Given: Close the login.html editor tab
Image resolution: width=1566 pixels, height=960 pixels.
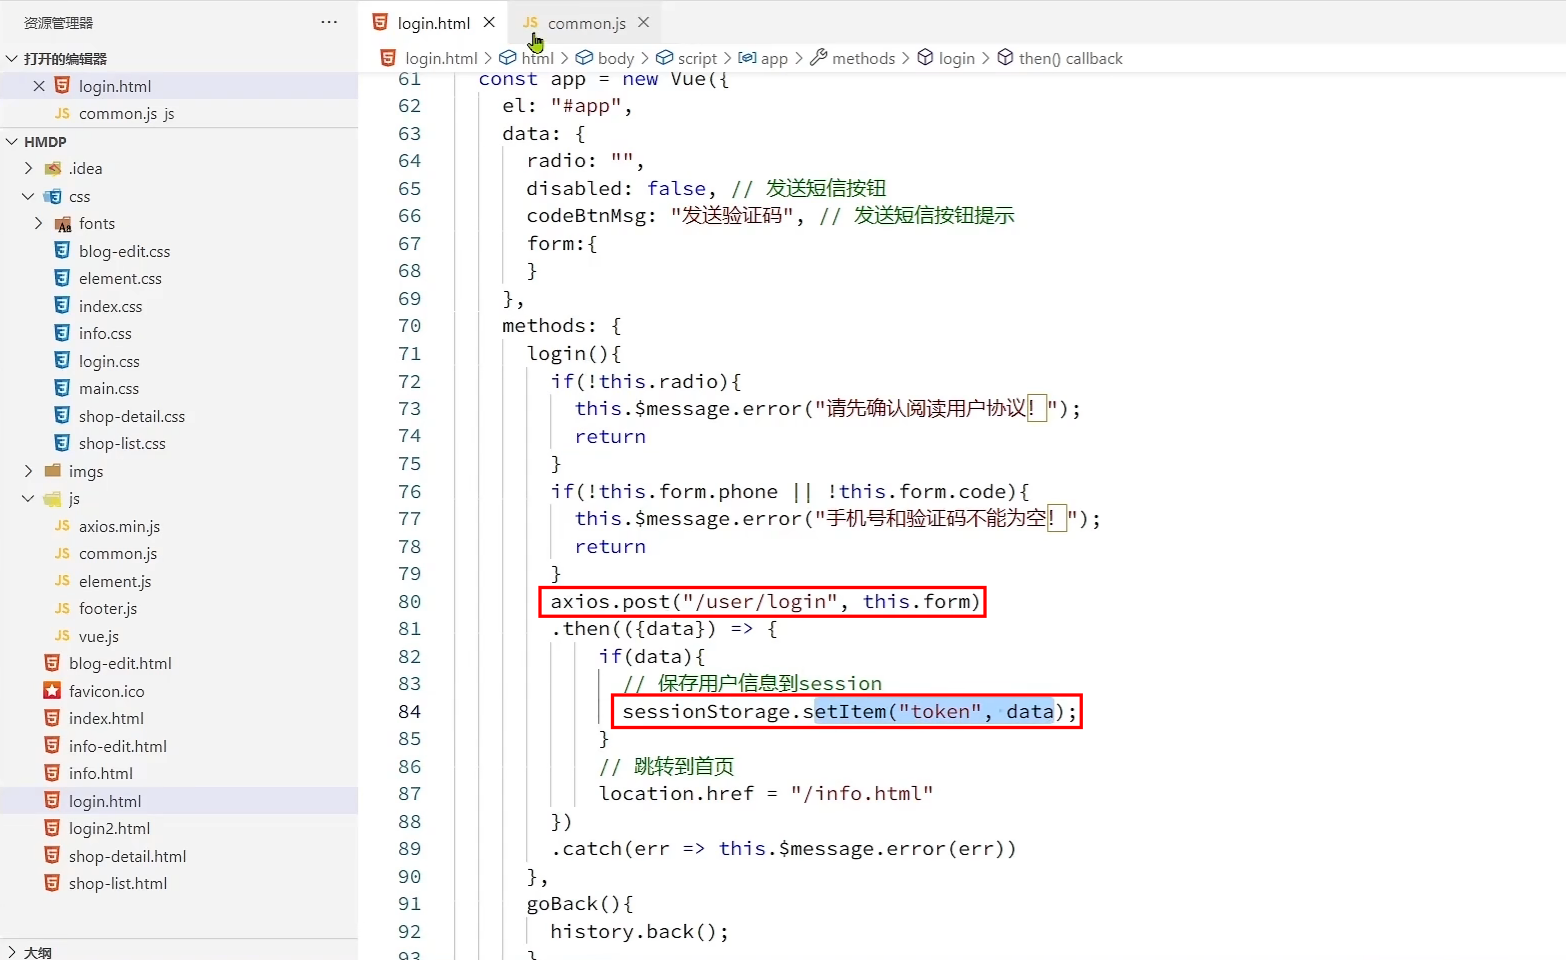Looking at the screenshot, I should tap(489, 22).
